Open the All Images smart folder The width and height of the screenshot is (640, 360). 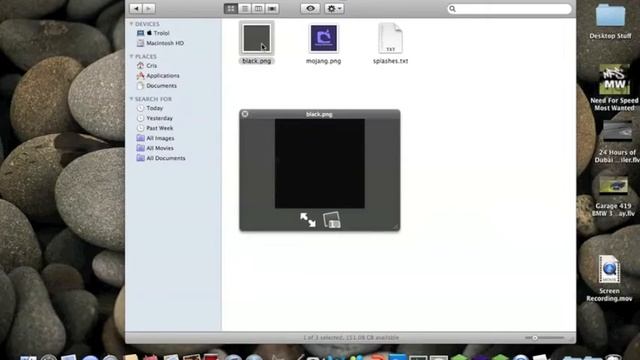[x=156, y=138]
